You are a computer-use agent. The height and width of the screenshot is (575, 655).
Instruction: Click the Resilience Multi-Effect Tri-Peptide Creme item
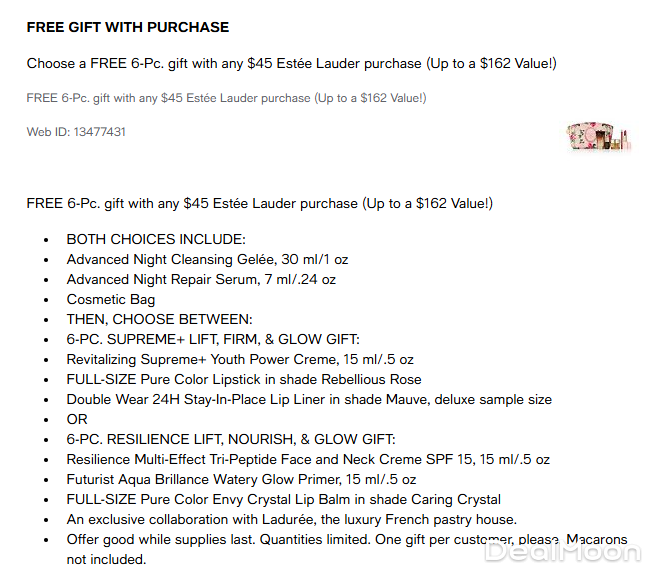[308, 460]
